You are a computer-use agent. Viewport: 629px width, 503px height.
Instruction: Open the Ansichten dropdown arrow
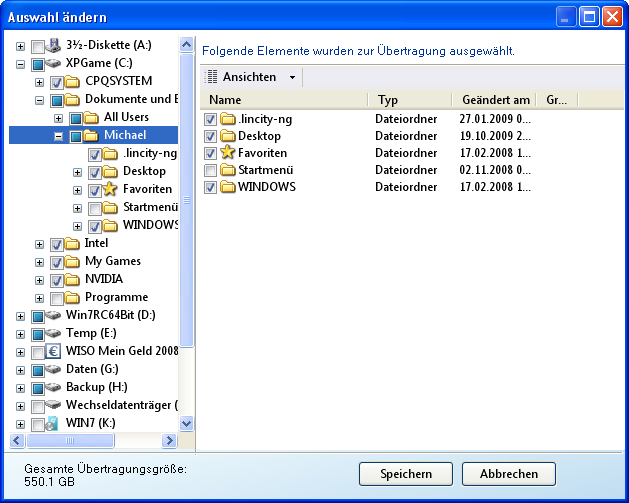click(x=292, y=77)
